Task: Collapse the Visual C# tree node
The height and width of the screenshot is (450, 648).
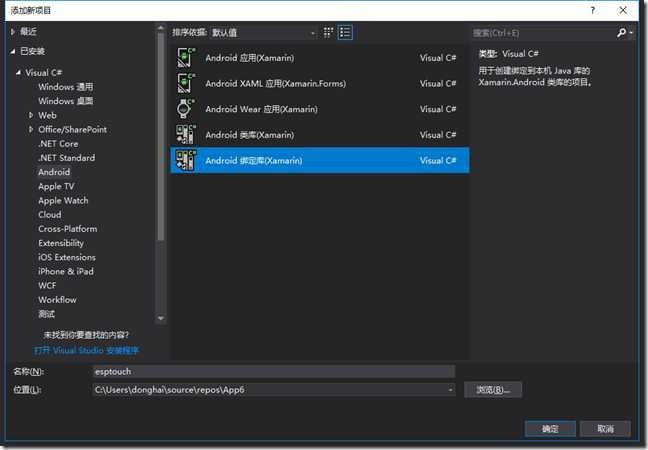Action: tap(18, 72)
